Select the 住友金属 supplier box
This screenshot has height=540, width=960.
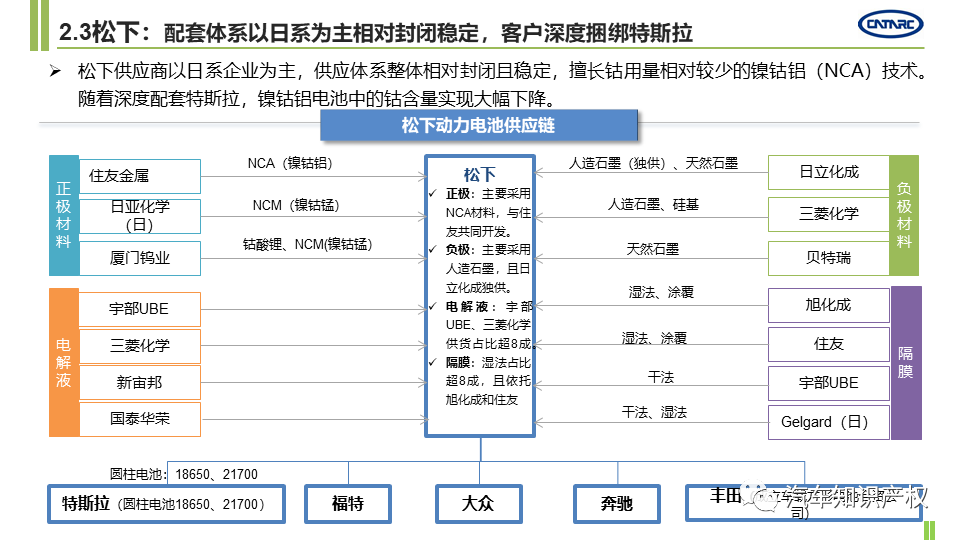coord(140,176)
